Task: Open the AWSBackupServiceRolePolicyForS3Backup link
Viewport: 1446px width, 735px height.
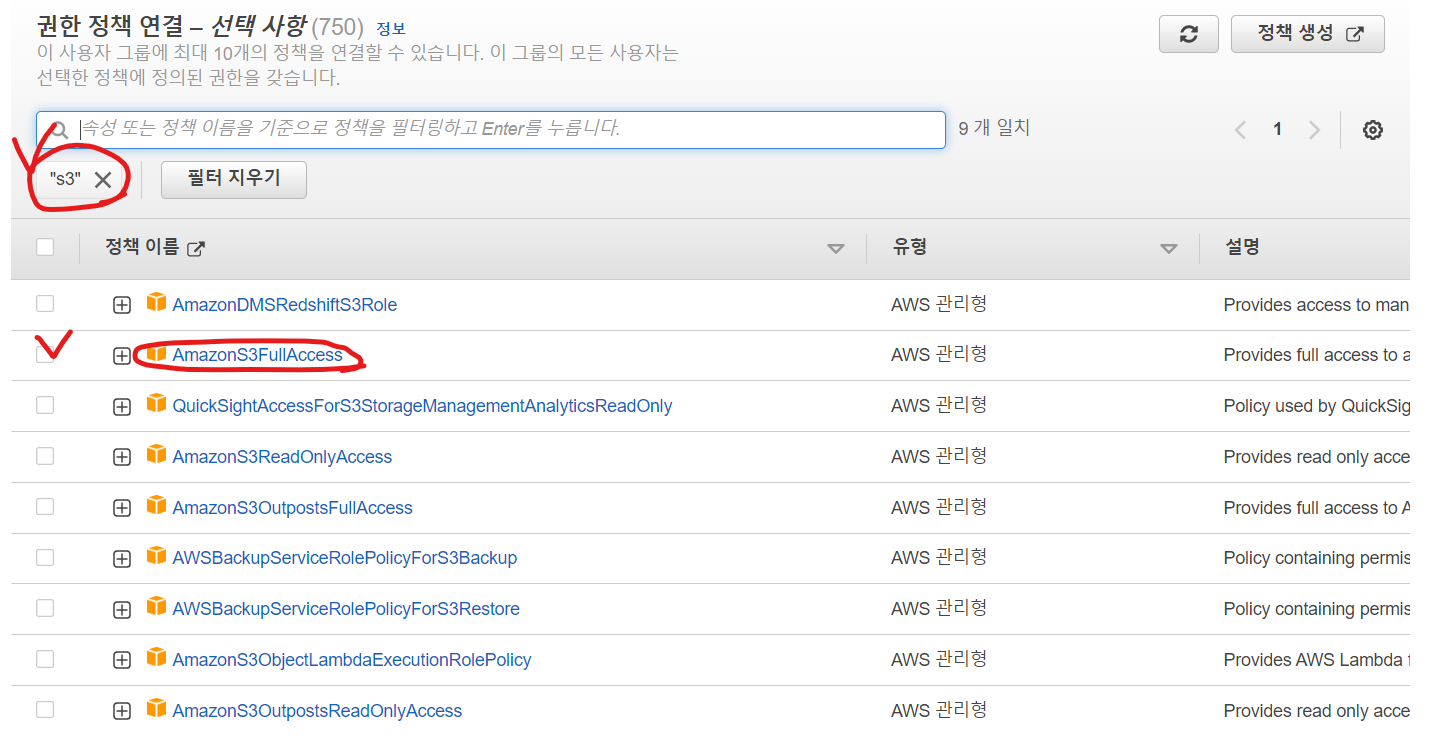Action: pos(345,558)
